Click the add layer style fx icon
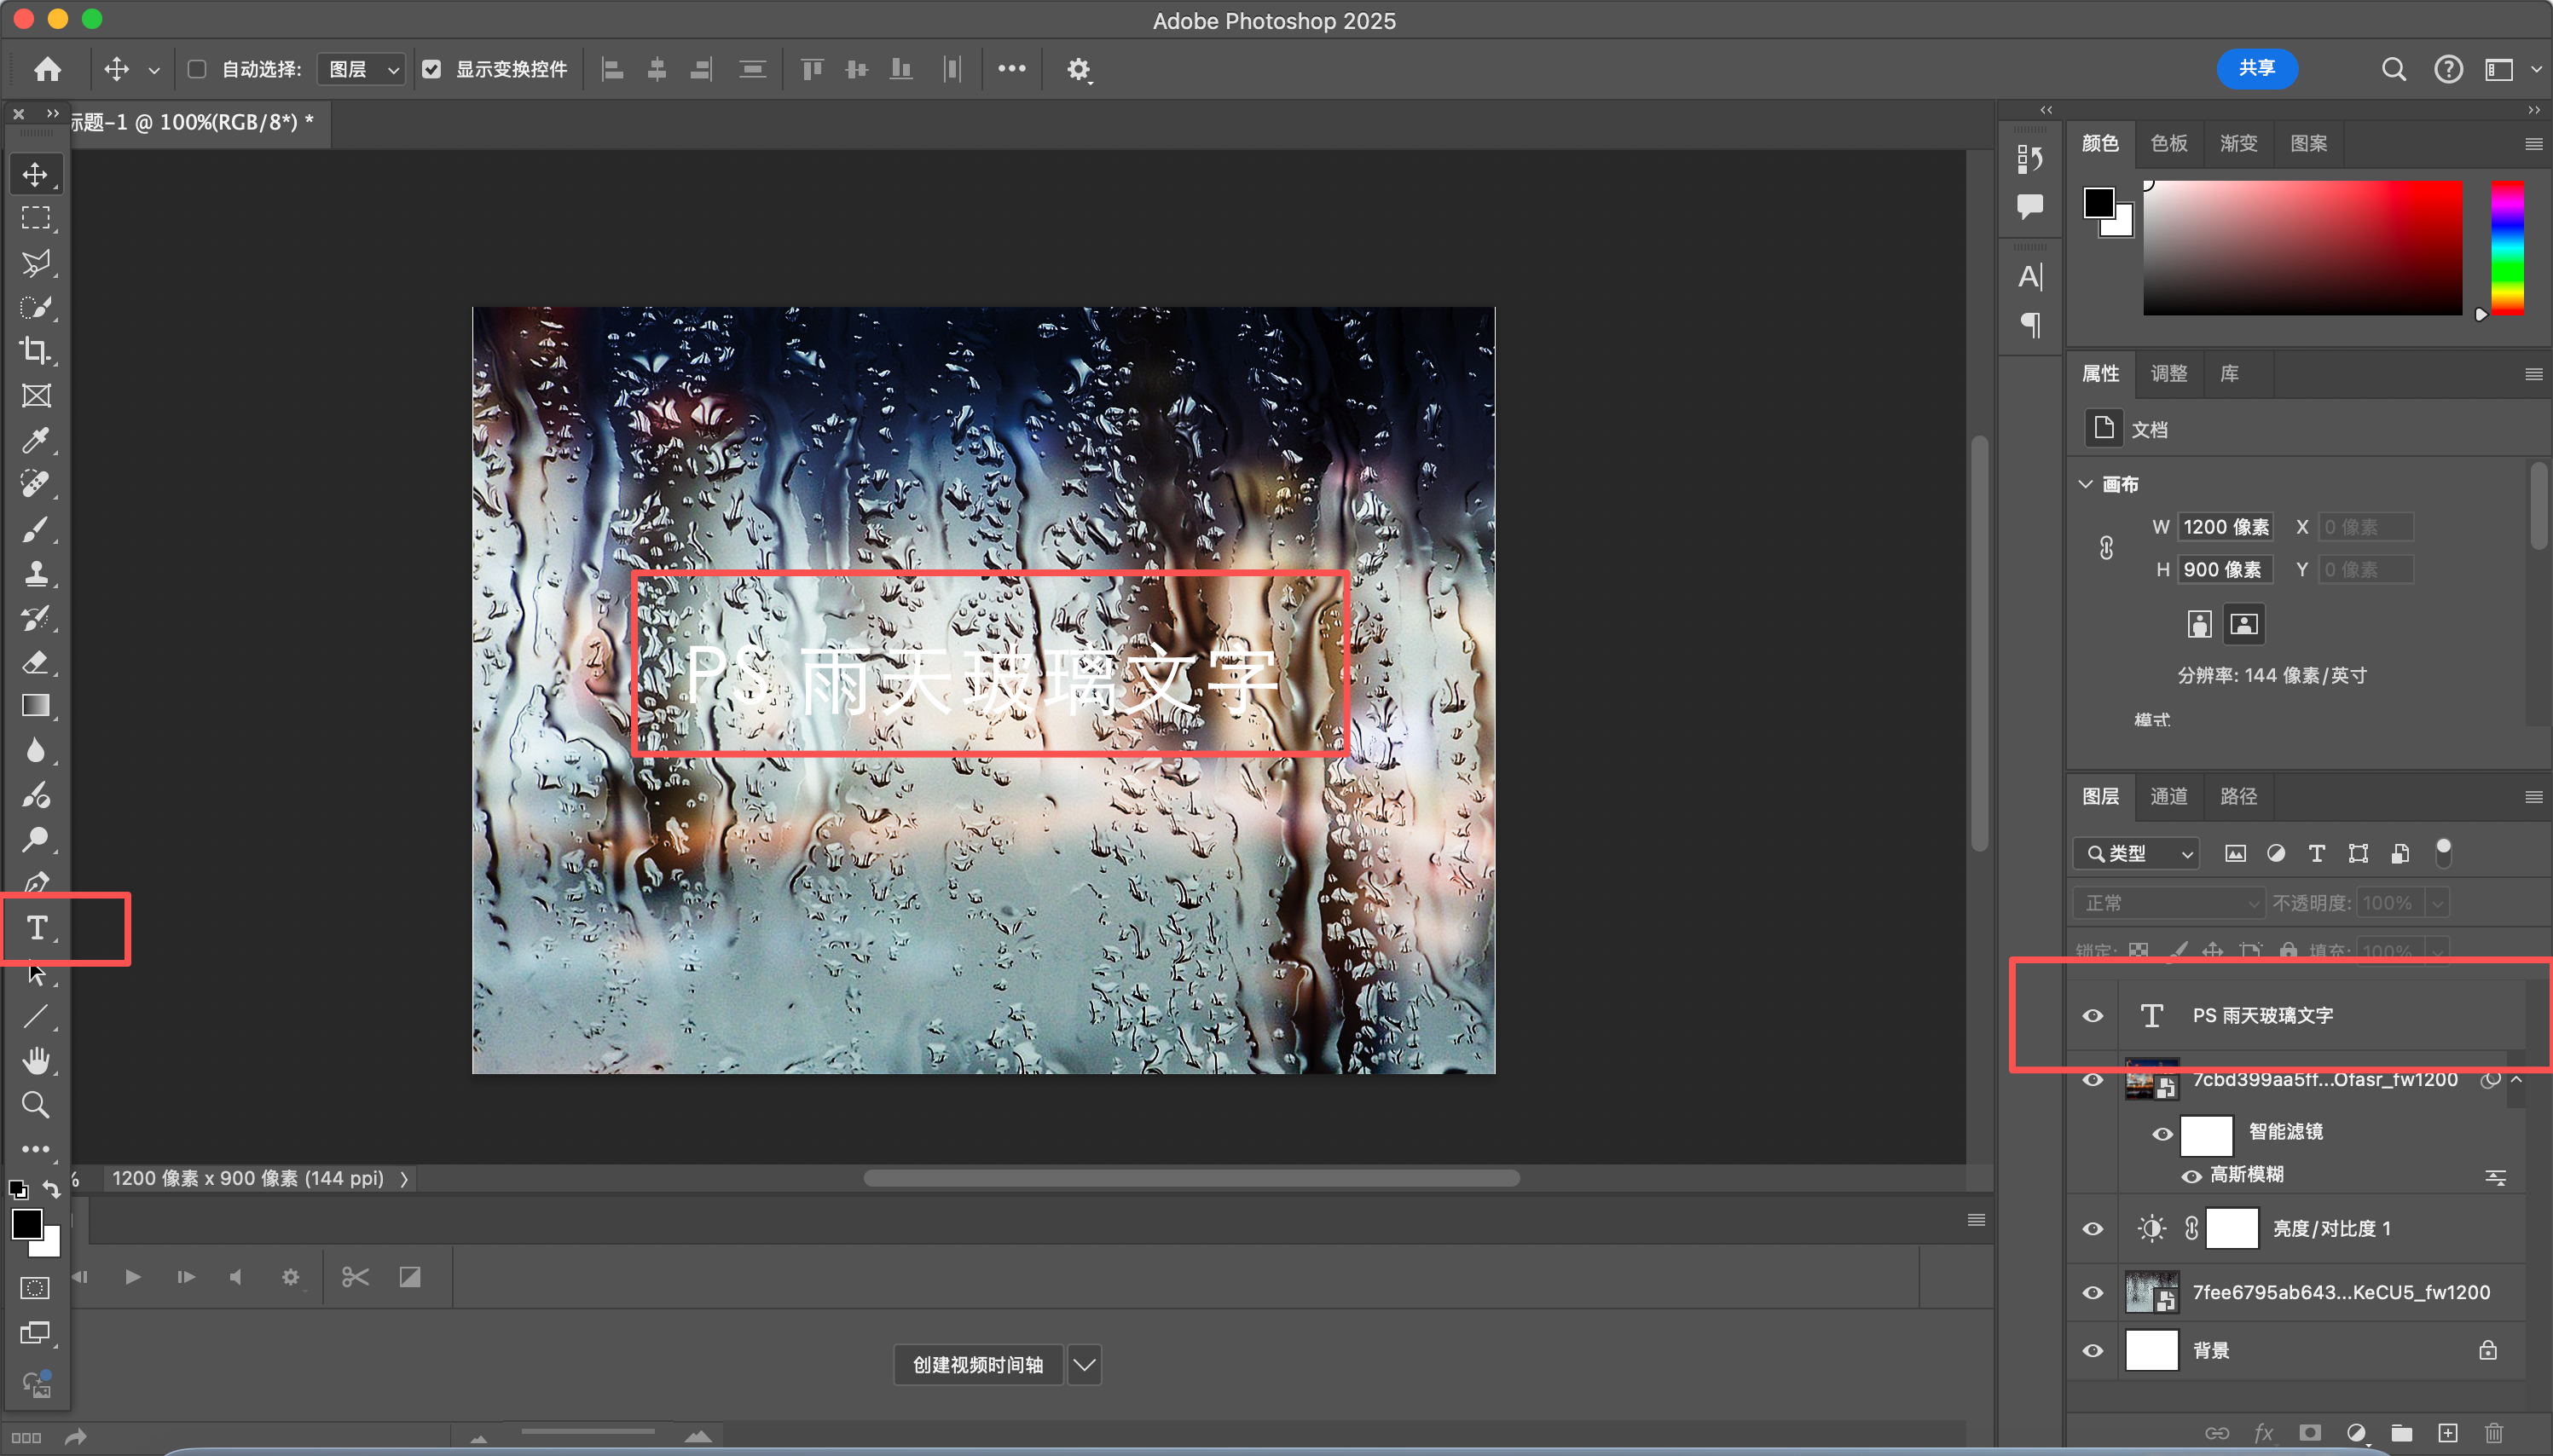The image size is (2553, 1456). 2263,1433
